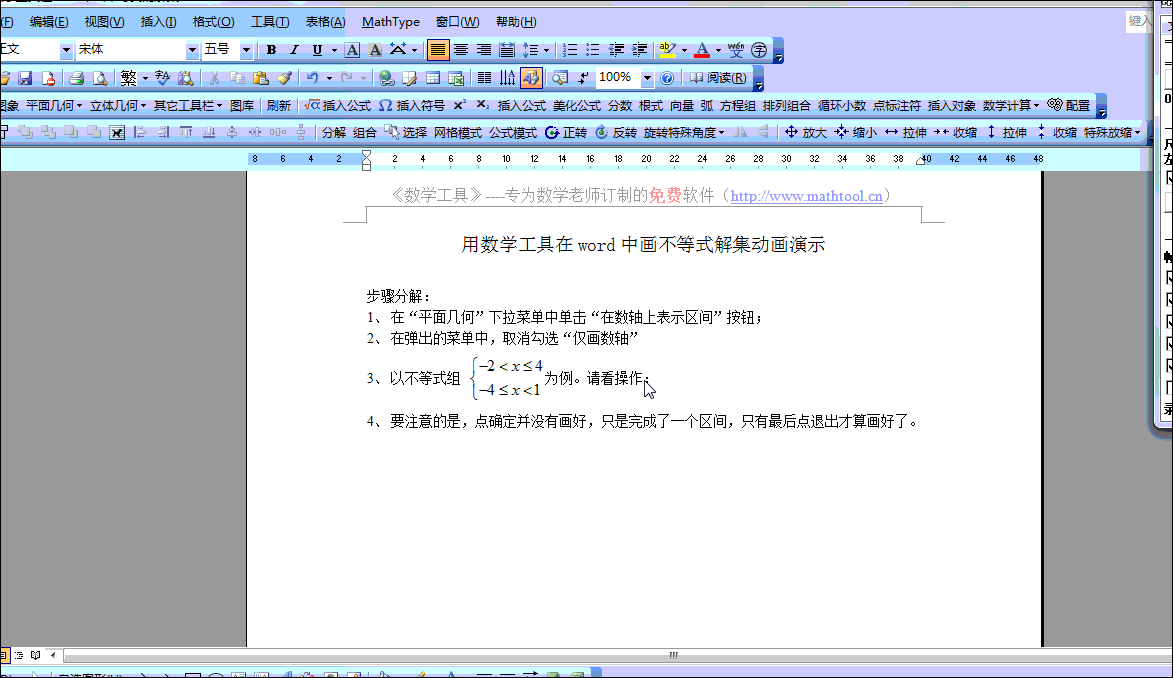Screen dimensions: 1173x678
Task: Click the 刷新 refresh button
Action: click(278, 106)
